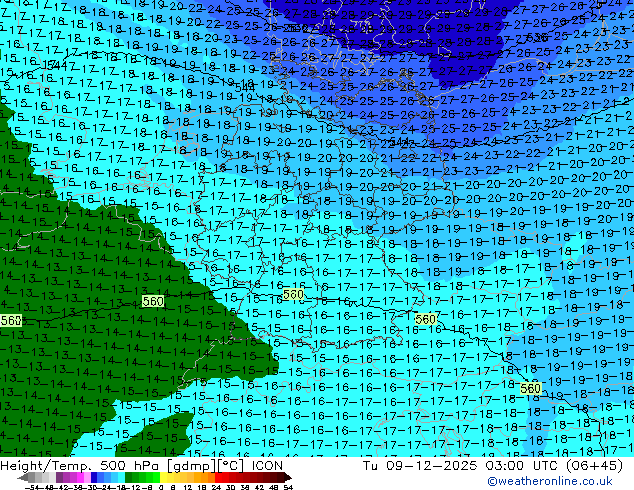This screenshot has height=490, width=634.
Task: Click the date 'Tu 09-12-2025'
Action: coord(420,465)
